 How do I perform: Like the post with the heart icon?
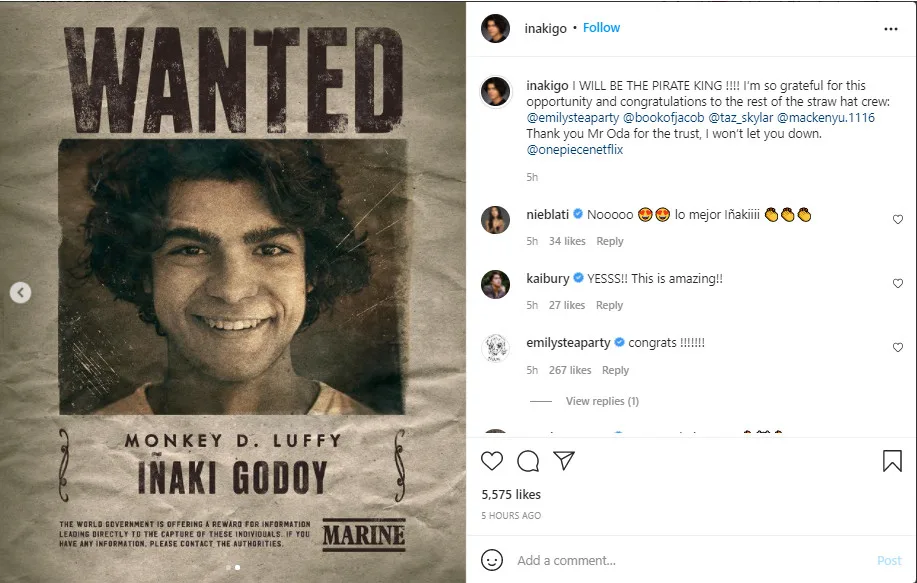click(492, 461)
